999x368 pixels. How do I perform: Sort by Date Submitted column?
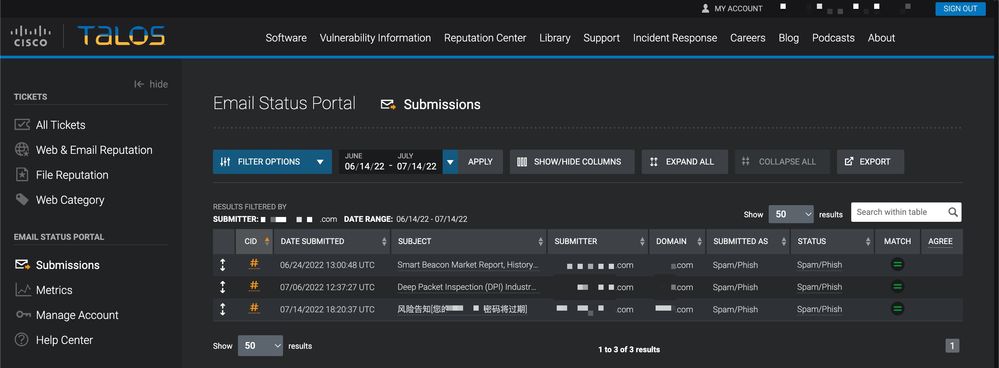[x=331, y=241]
